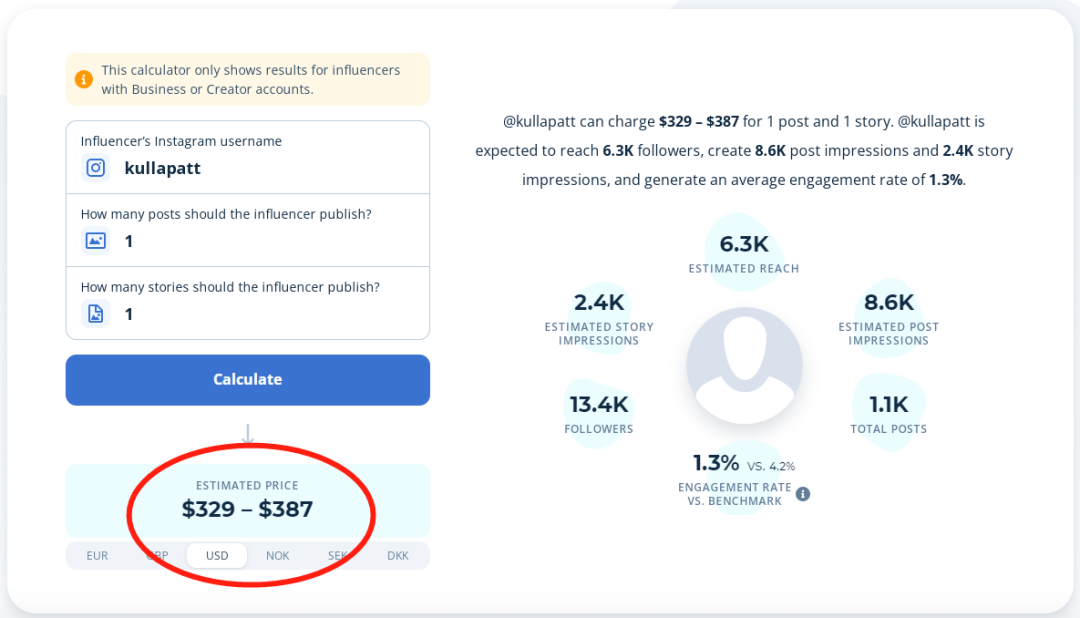
Task: Click the Calculate button
Action: [x=248, y=380]
